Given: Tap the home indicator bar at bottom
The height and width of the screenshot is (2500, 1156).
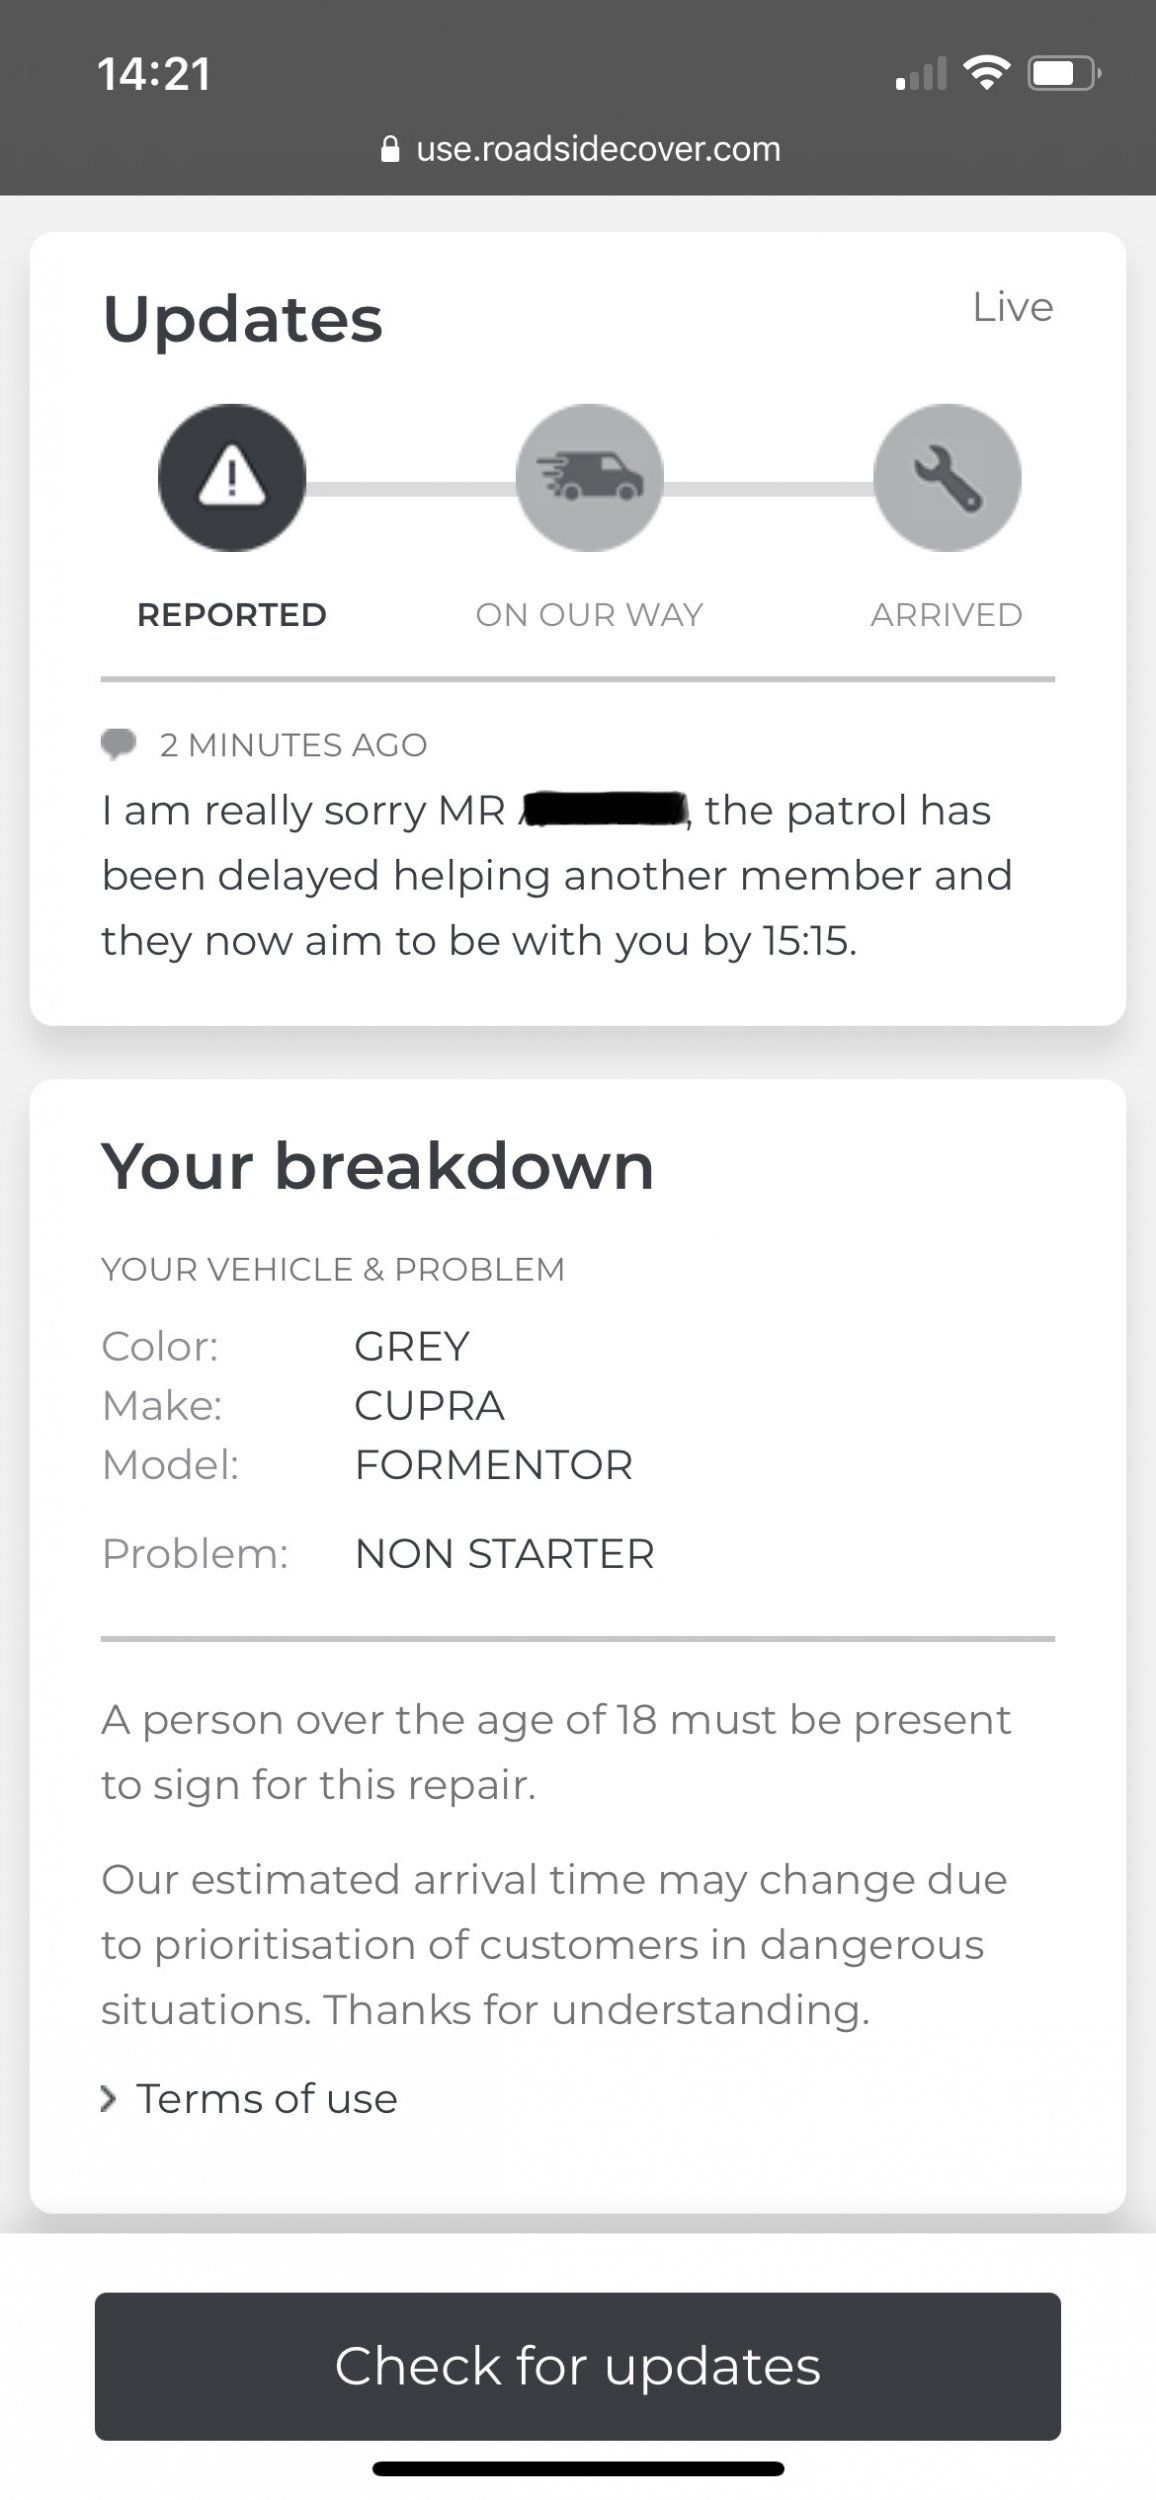Looking at the screenshot, I should pos(578,2469).
